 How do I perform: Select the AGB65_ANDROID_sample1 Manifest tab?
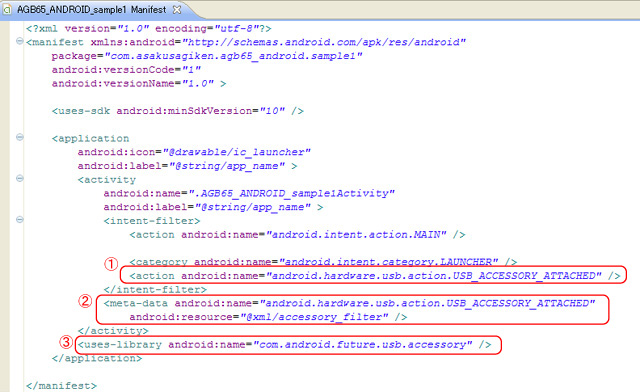pyautogui.click(x=92, y=9)
